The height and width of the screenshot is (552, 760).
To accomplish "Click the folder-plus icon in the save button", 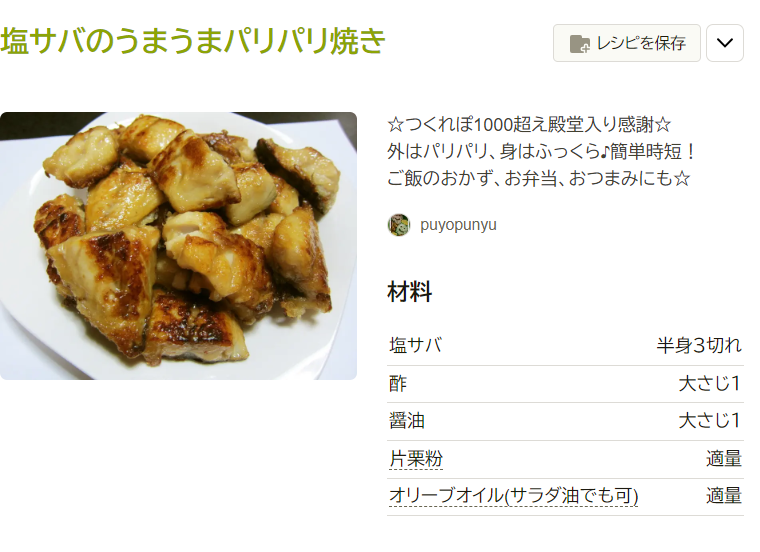I will (580, 44).
